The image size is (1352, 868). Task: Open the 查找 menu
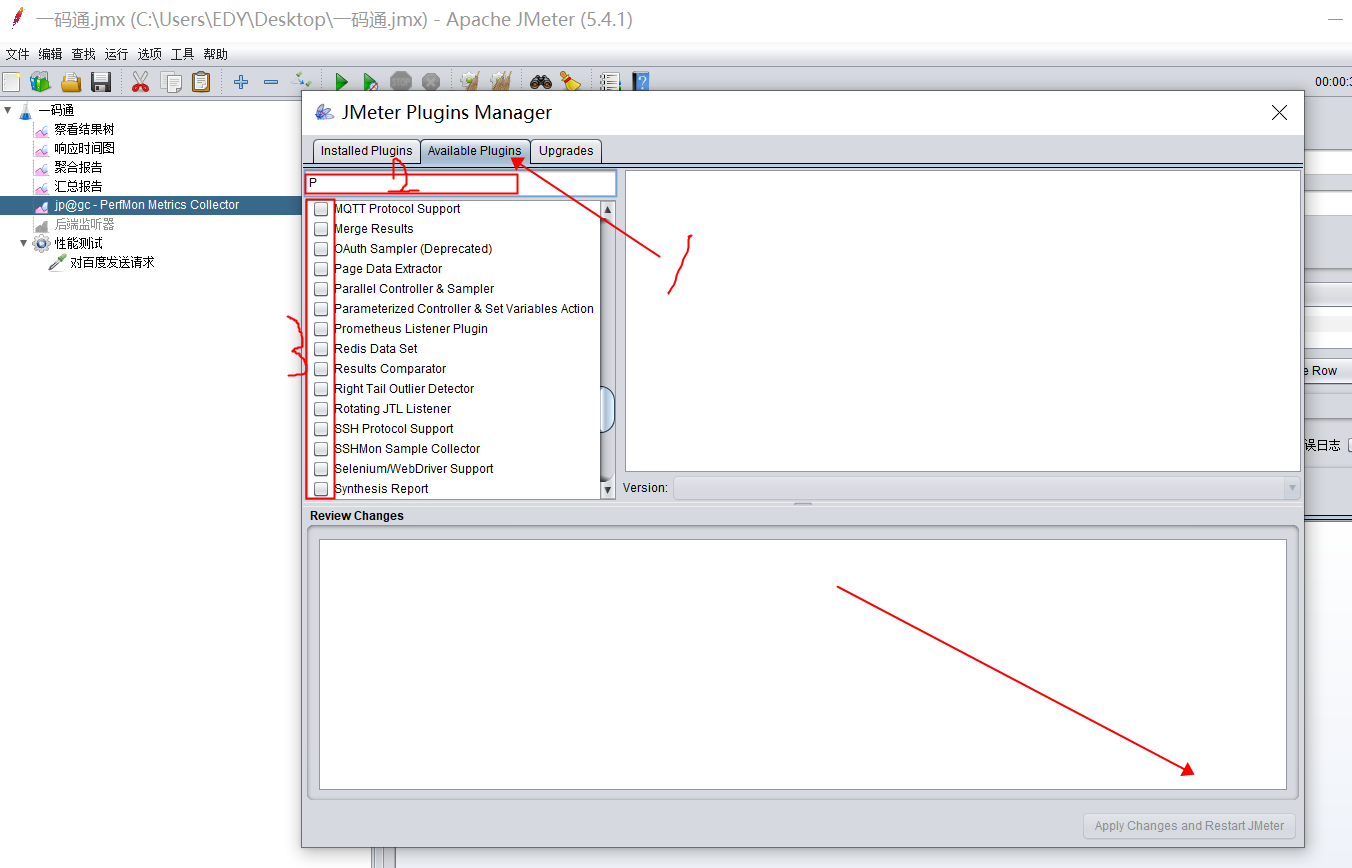pyautogui.click(x=83, y=54)
